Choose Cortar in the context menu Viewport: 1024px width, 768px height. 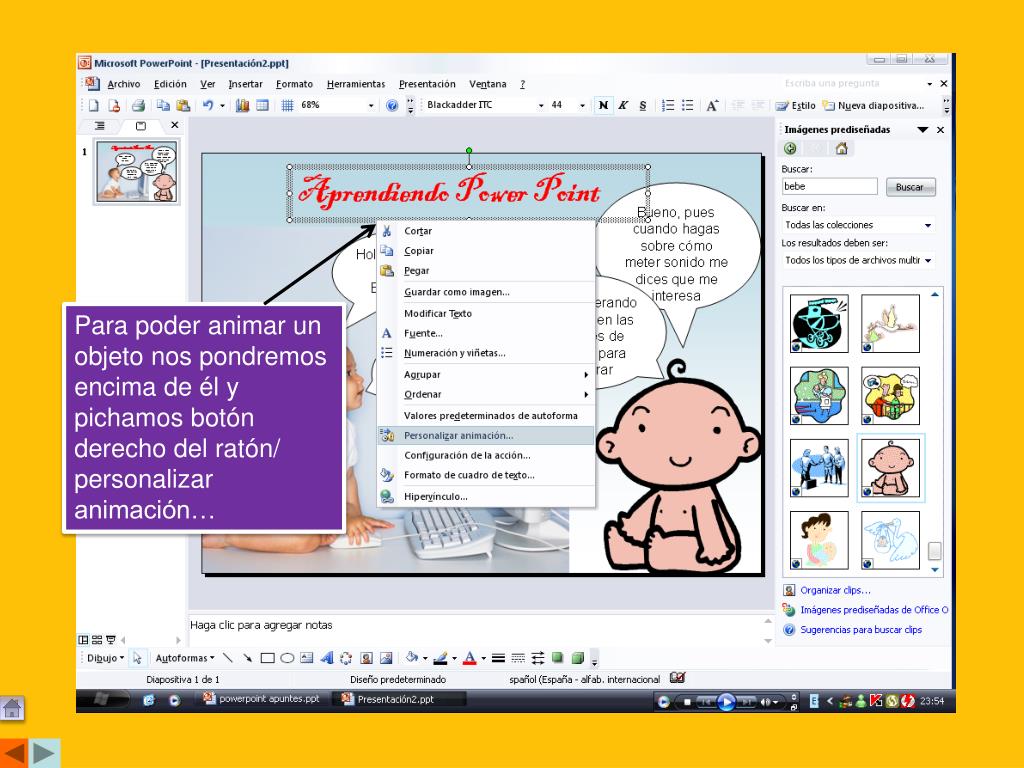pos(486,231)
